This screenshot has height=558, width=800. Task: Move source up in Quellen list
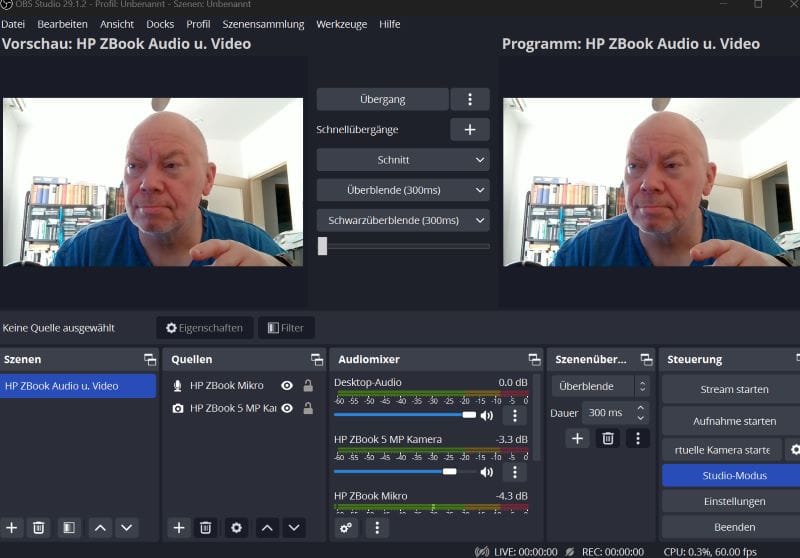coord(267,527)
